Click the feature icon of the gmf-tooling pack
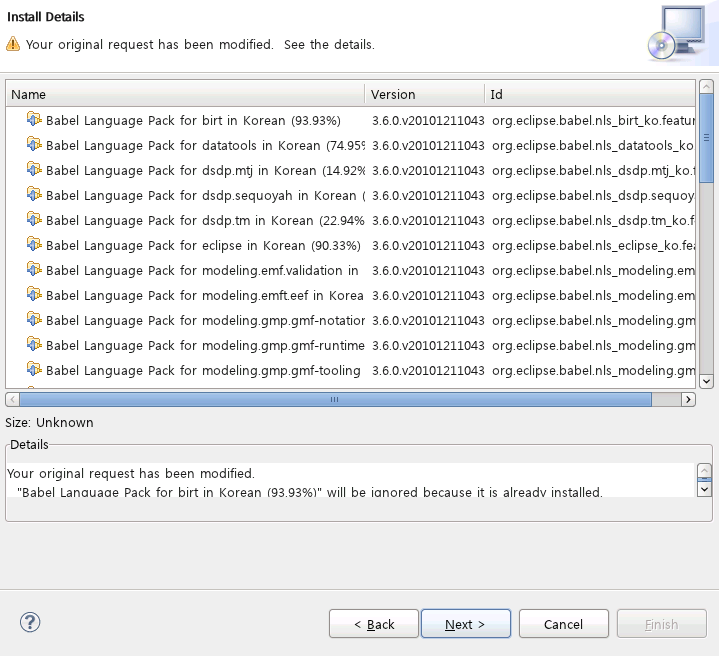 pos(34,369)
